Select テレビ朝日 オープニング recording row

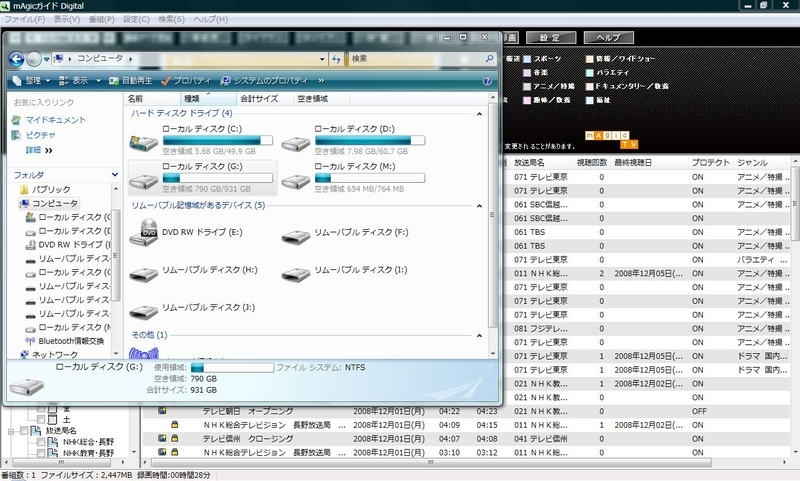(467, 411)
